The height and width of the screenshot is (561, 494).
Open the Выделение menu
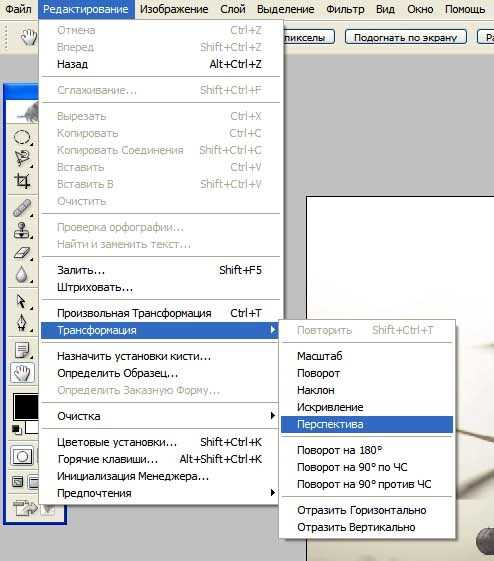[285, 9]
